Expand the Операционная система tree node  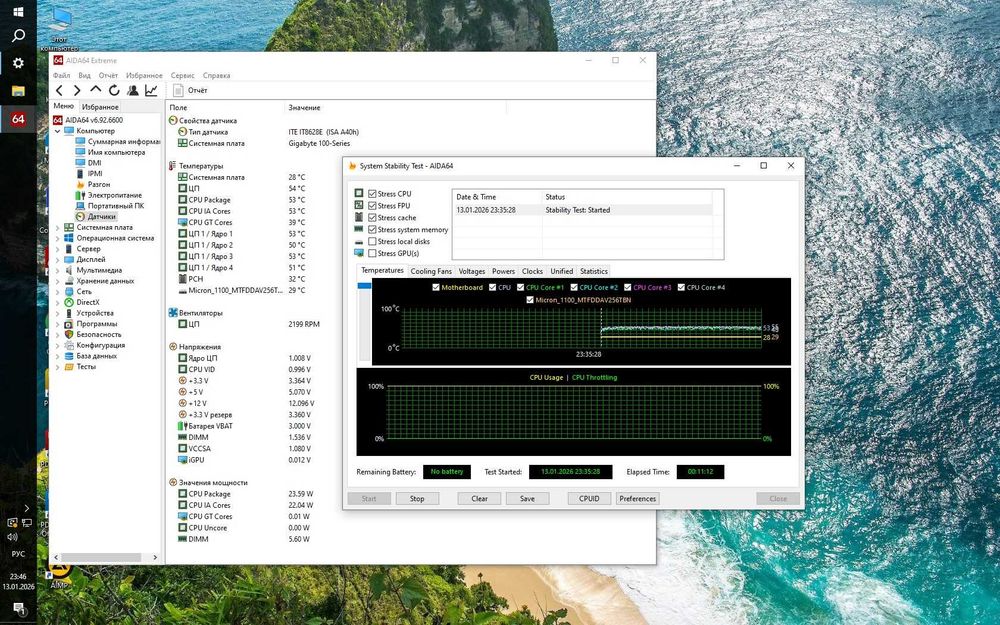57,238
